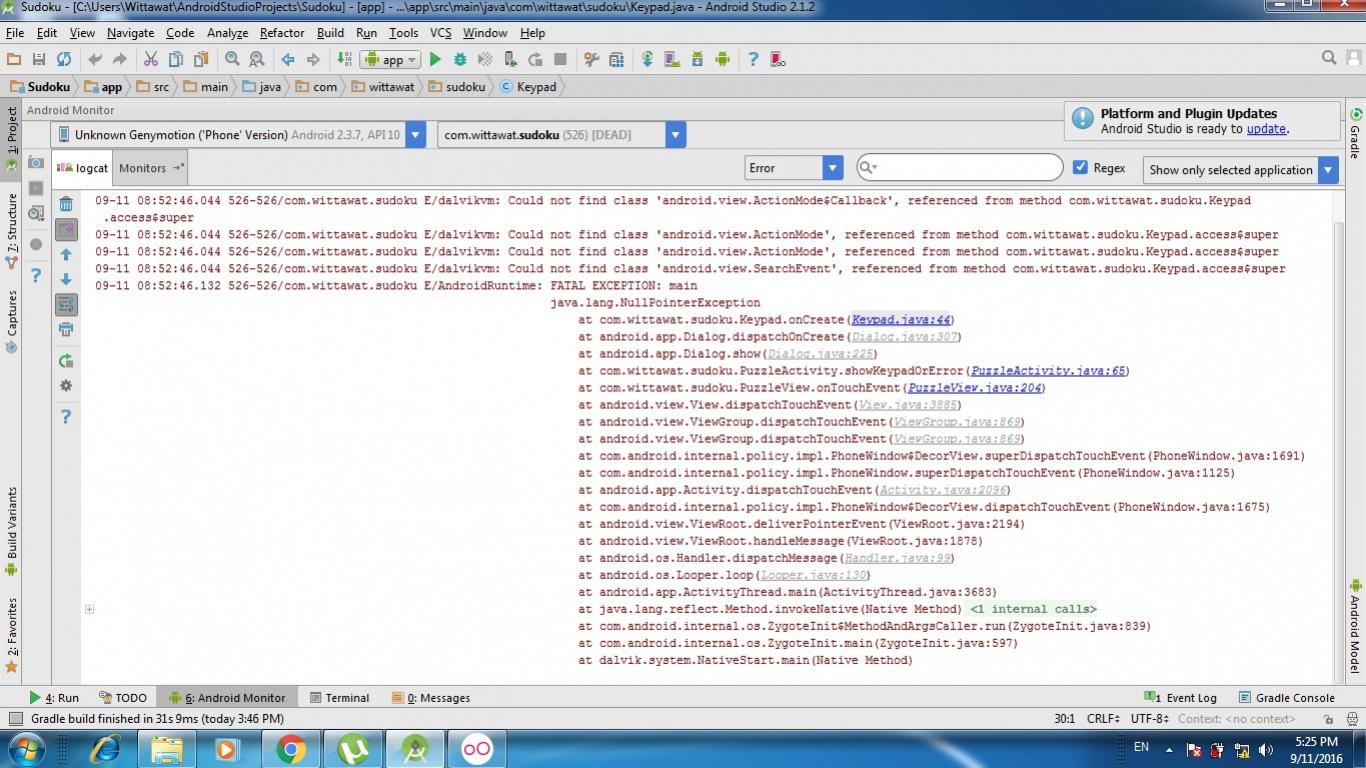Open the VCS menu
1366x768 pixels.
point(441,33)
